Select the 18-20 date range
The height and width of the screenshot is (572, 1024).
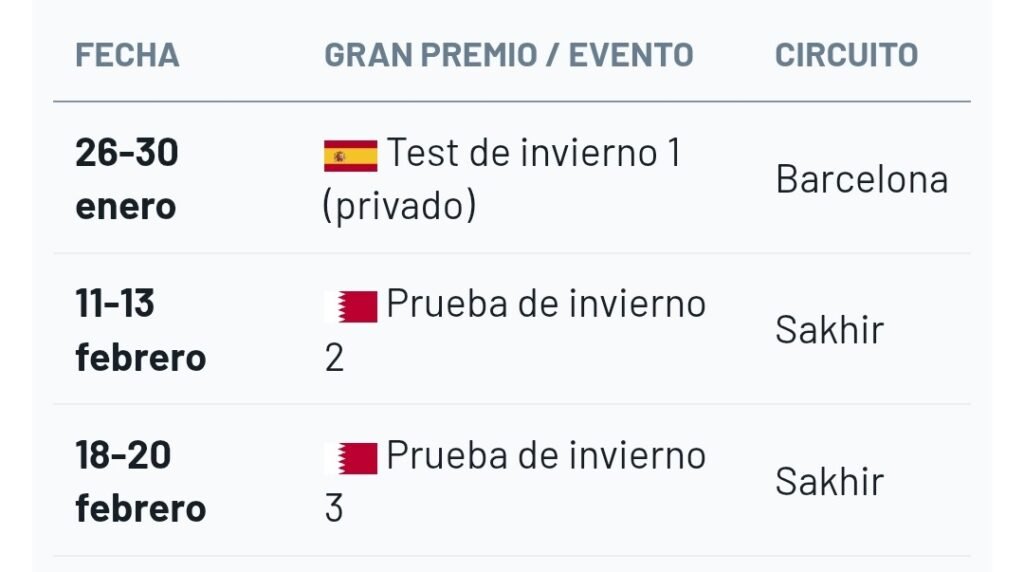click(123, 456)
